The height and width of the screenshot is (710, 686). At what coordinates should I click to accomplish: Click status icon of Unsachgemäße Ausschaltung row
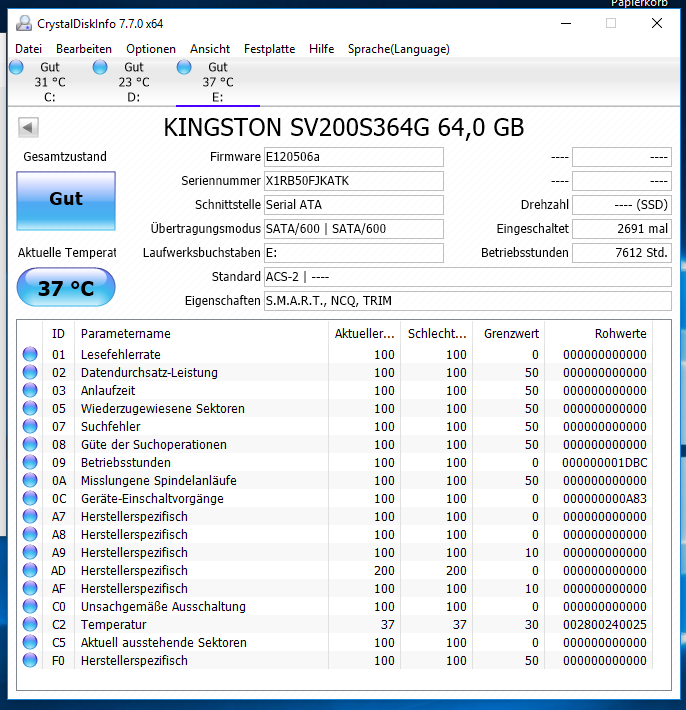click(30, 606)
